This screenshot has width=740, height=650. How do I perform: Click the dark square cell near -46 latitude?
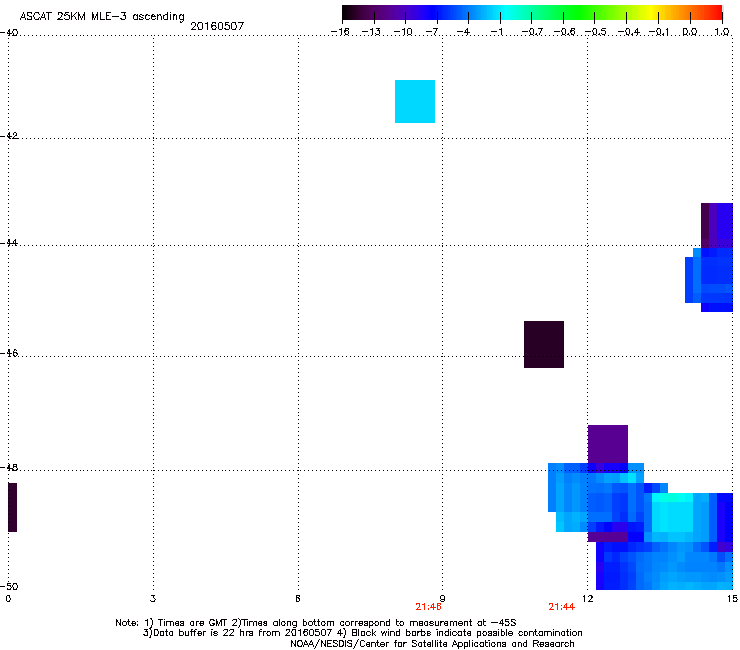(x=544, y=345)
